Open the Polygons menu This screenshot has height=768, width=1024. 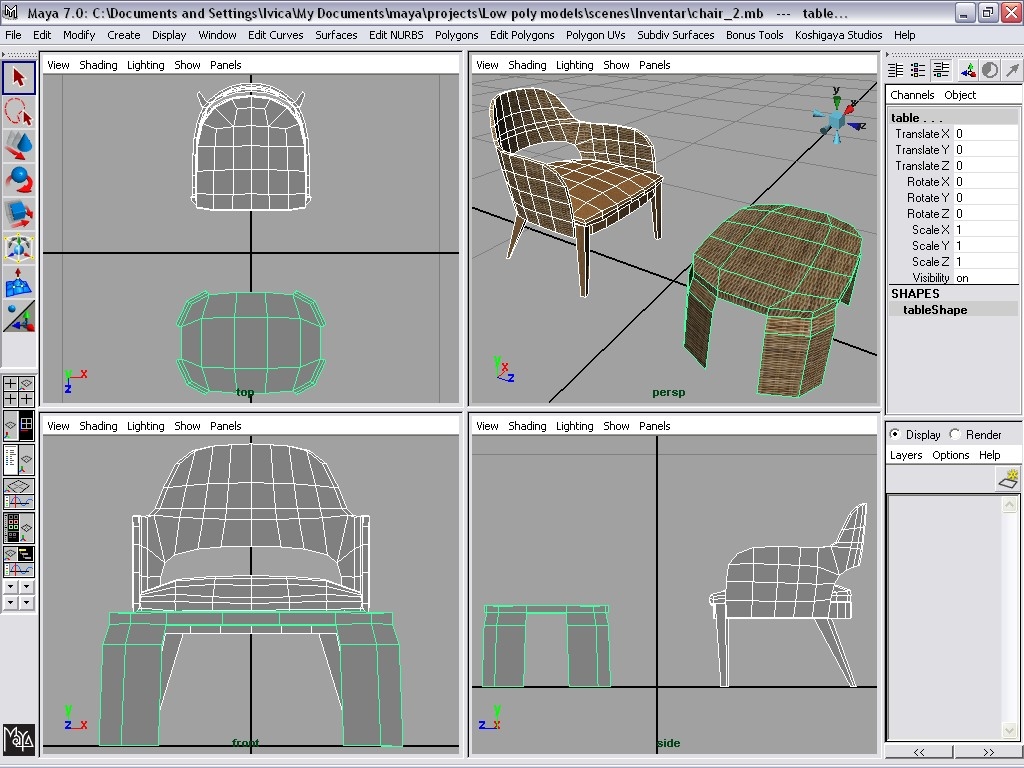[456, 35]
